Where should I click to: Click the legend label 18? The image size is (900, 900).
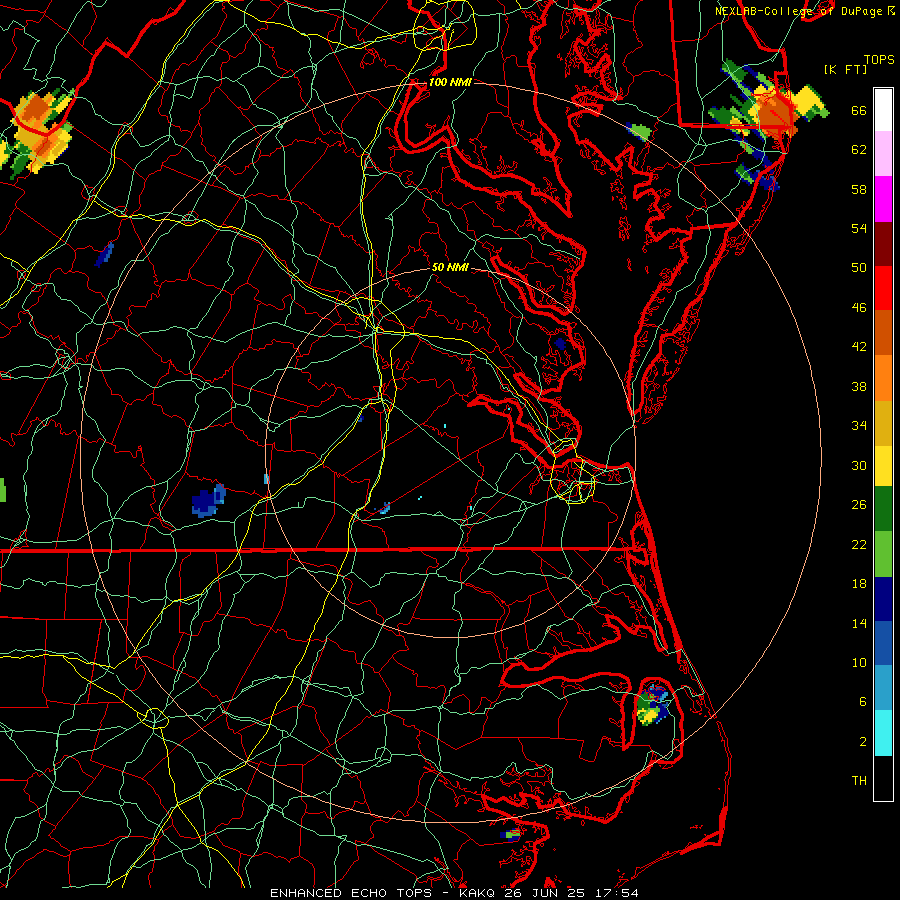click(859, 584)
